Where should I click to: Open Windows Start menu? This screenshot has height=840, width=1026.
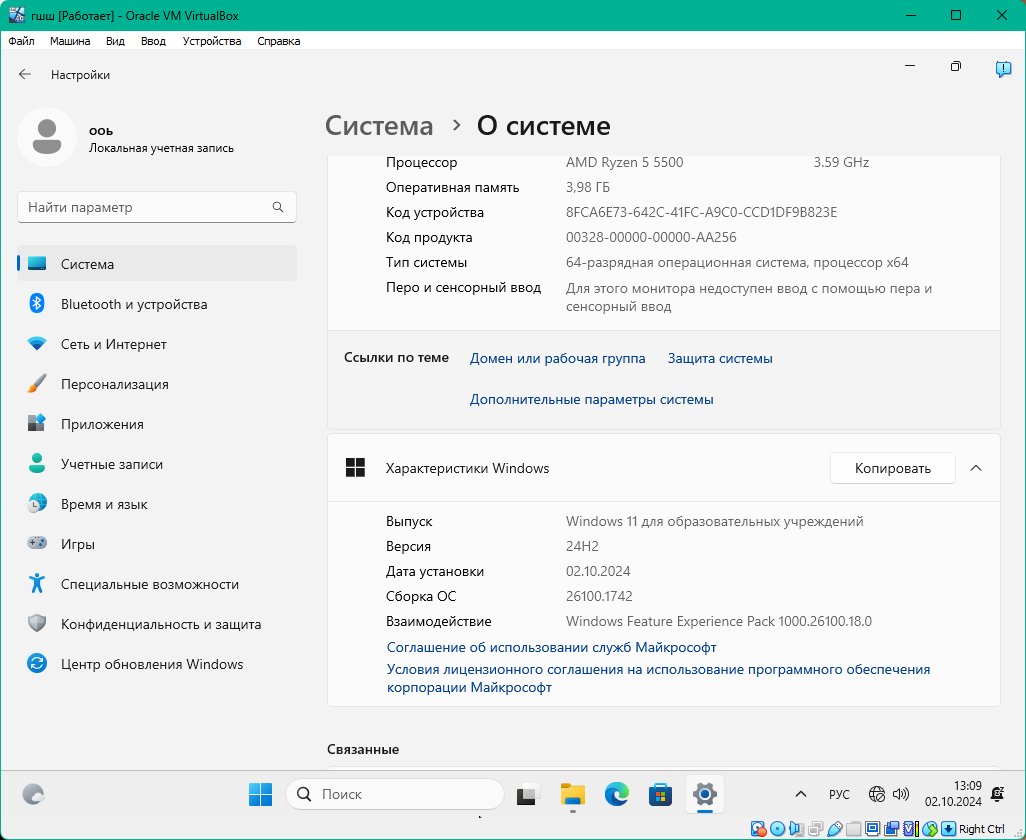[x=260, y=794]
